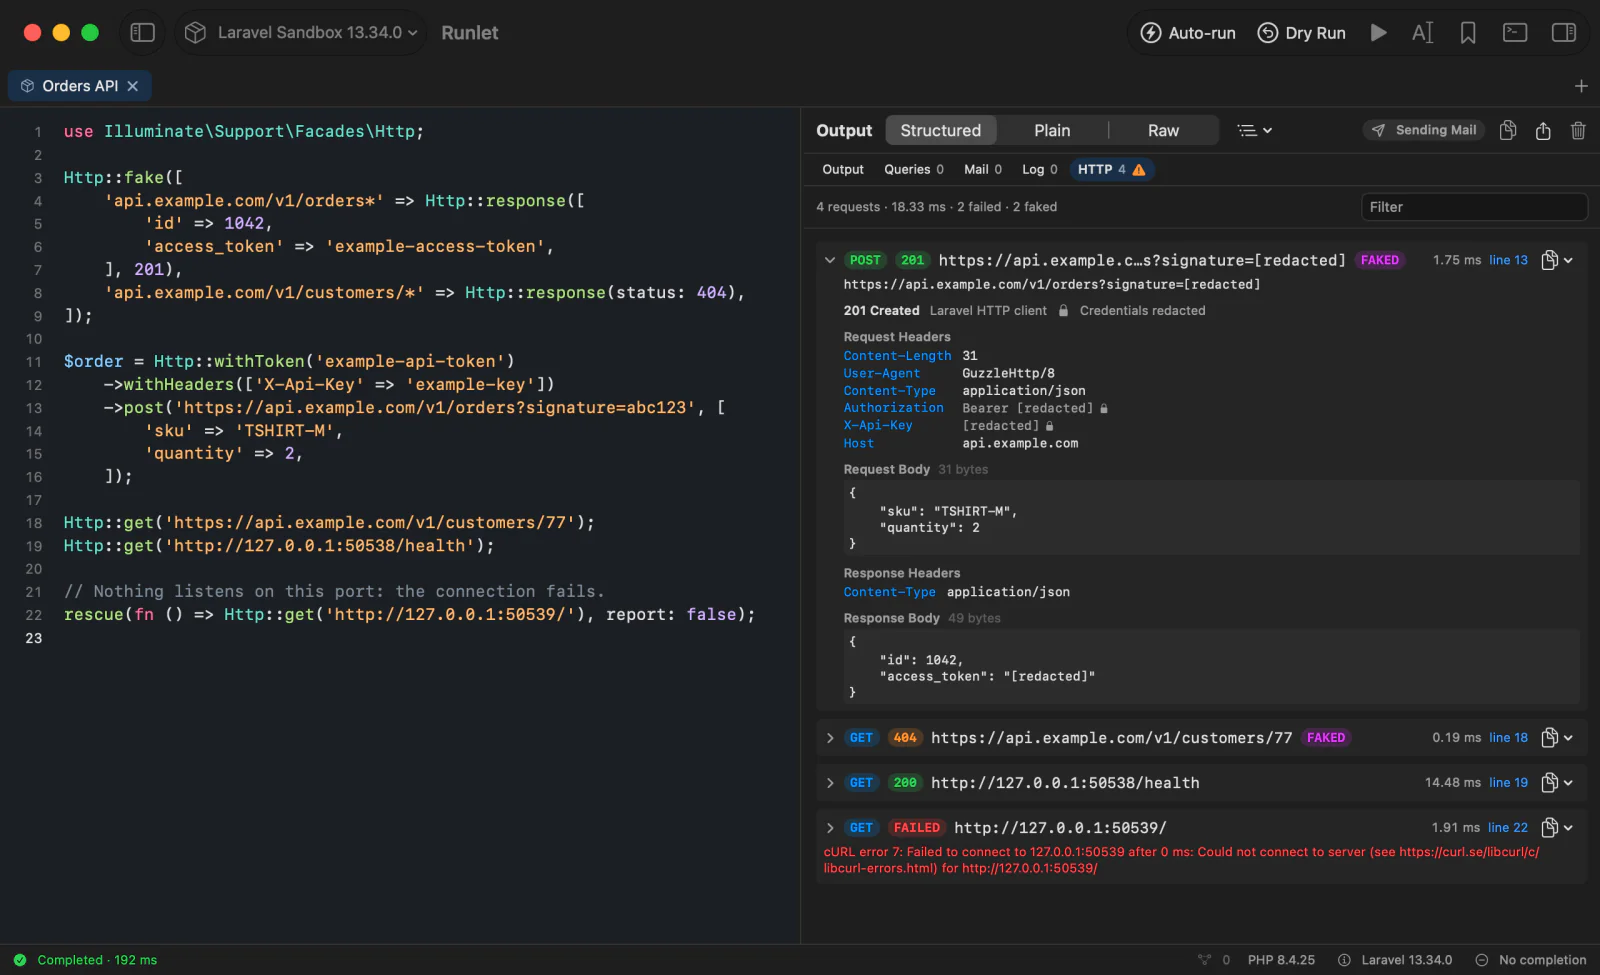1600x975 pixels.
Task: Expand the GET 404 customers/77 request
Action: [830, 738]
